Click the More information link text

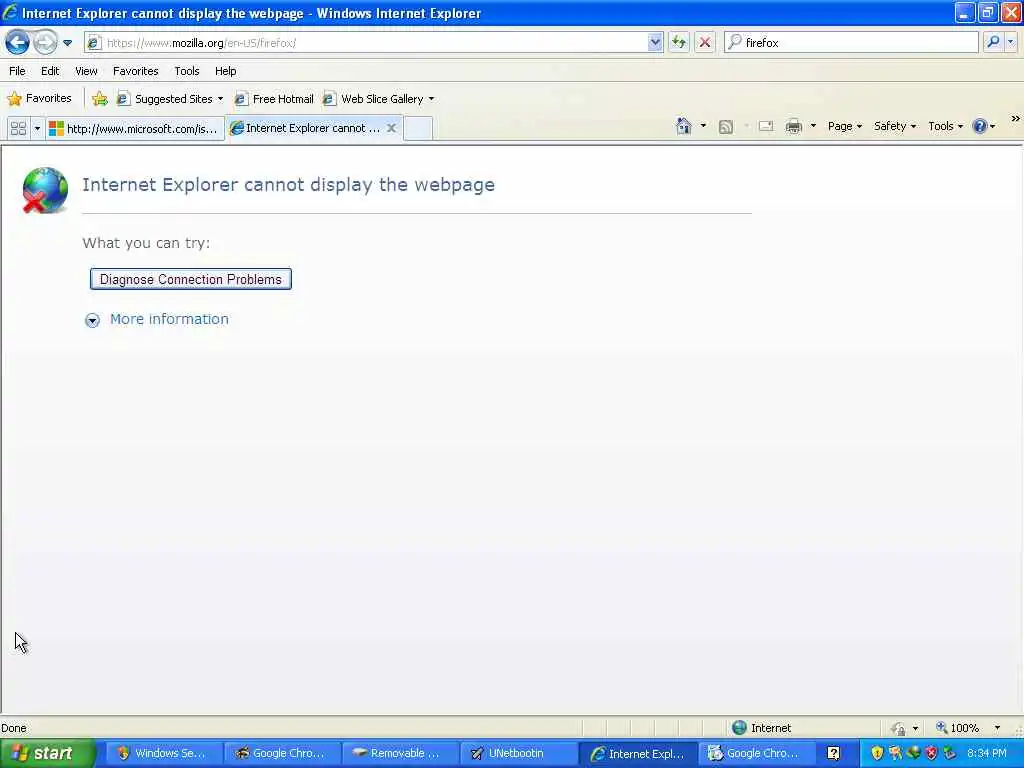[x=169, y=319]
